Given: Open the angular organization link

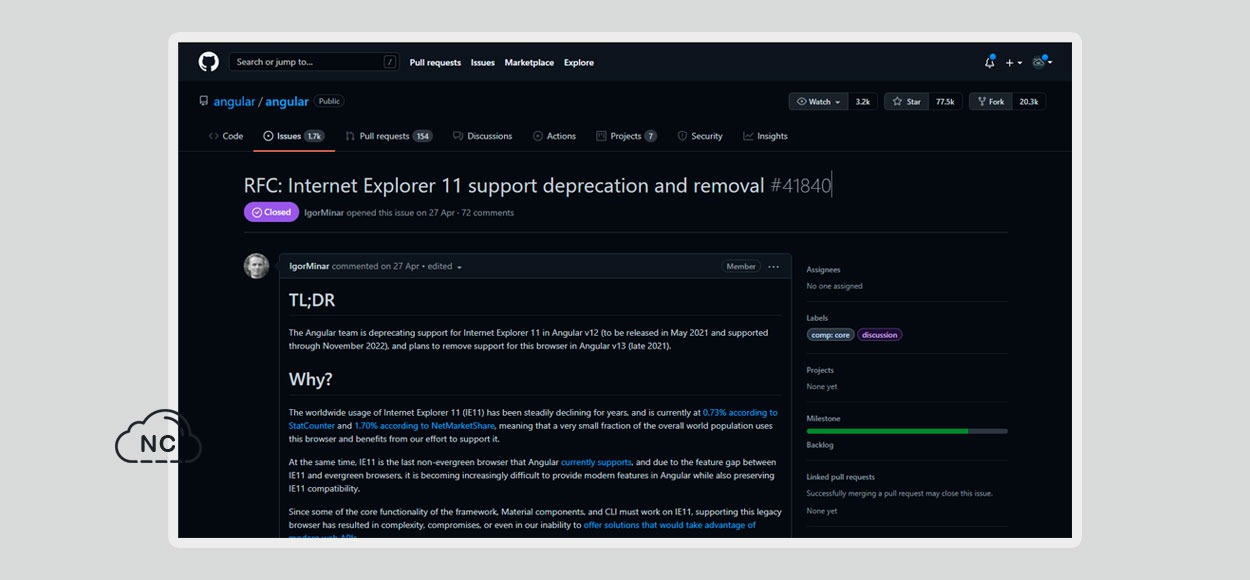Looking at the screenshot, I should click(234, 102).
